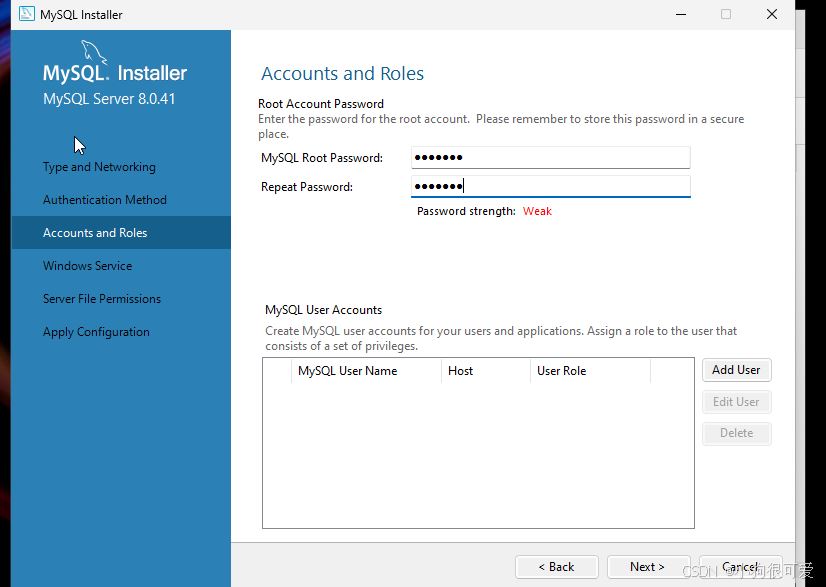This screenshot has height=587, width=826.
Task: Cancel the MySQL installer wizard
Action: tap(740, 567)
